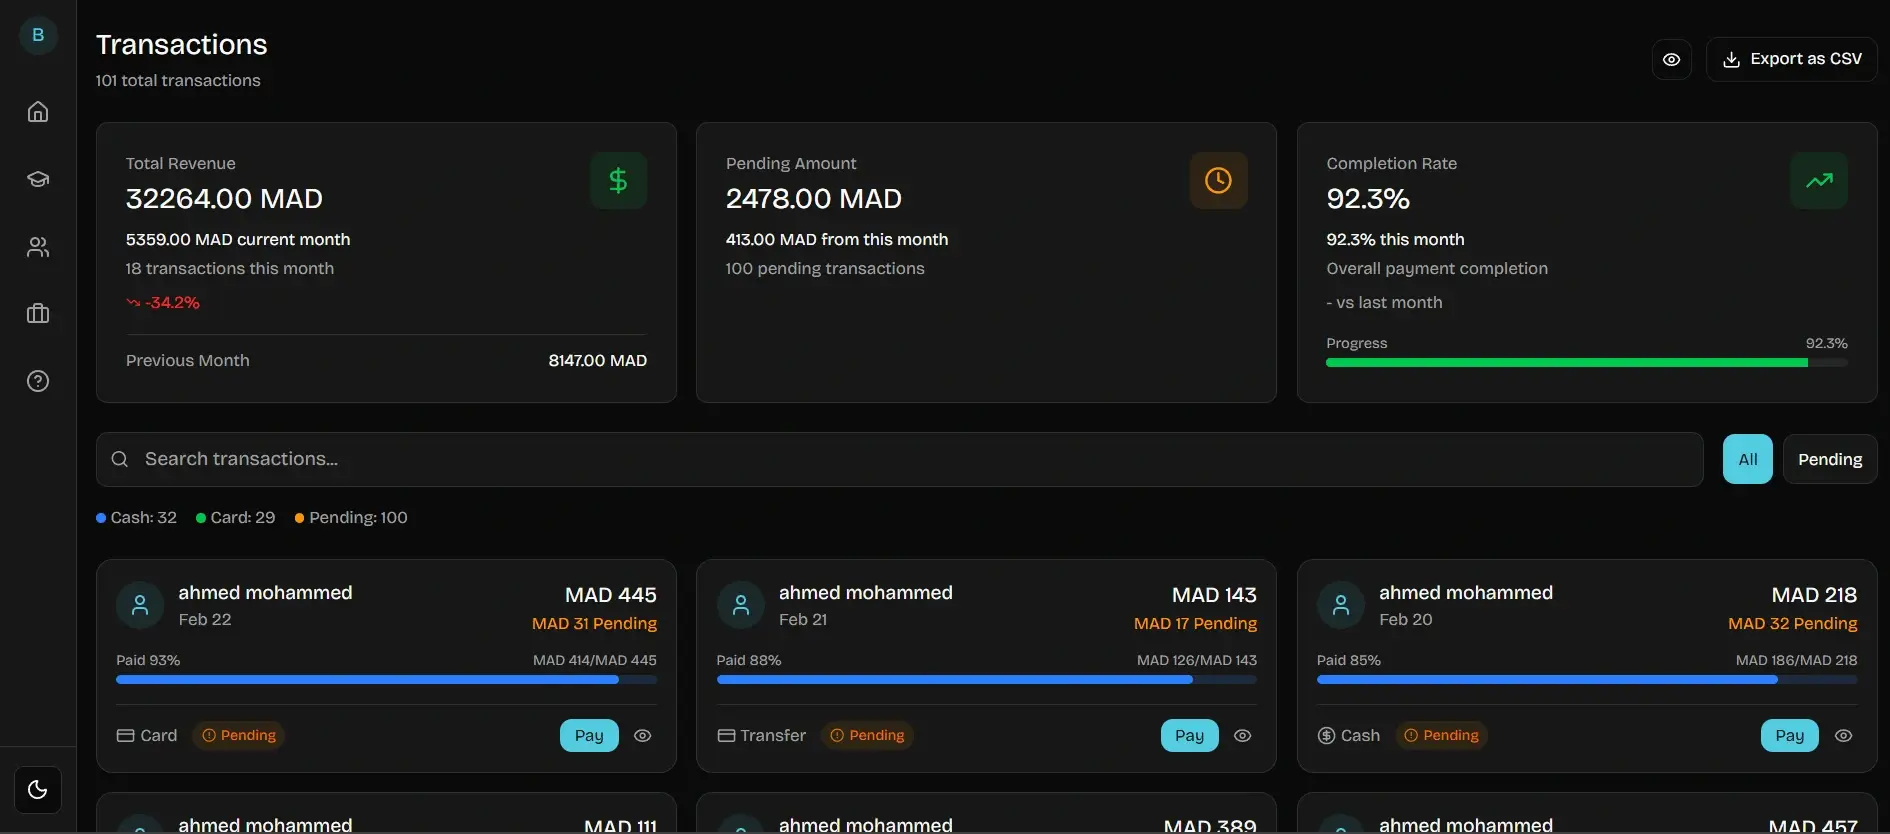Click the briefcase icon in sidebar

(x=38, y=314)
